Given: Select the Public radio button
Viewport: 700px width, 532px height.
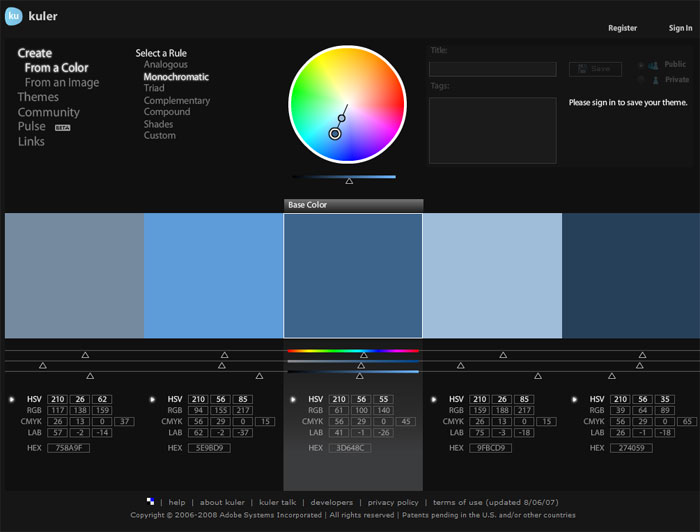Looking at the screenshot, I should (x=641, y=65).
